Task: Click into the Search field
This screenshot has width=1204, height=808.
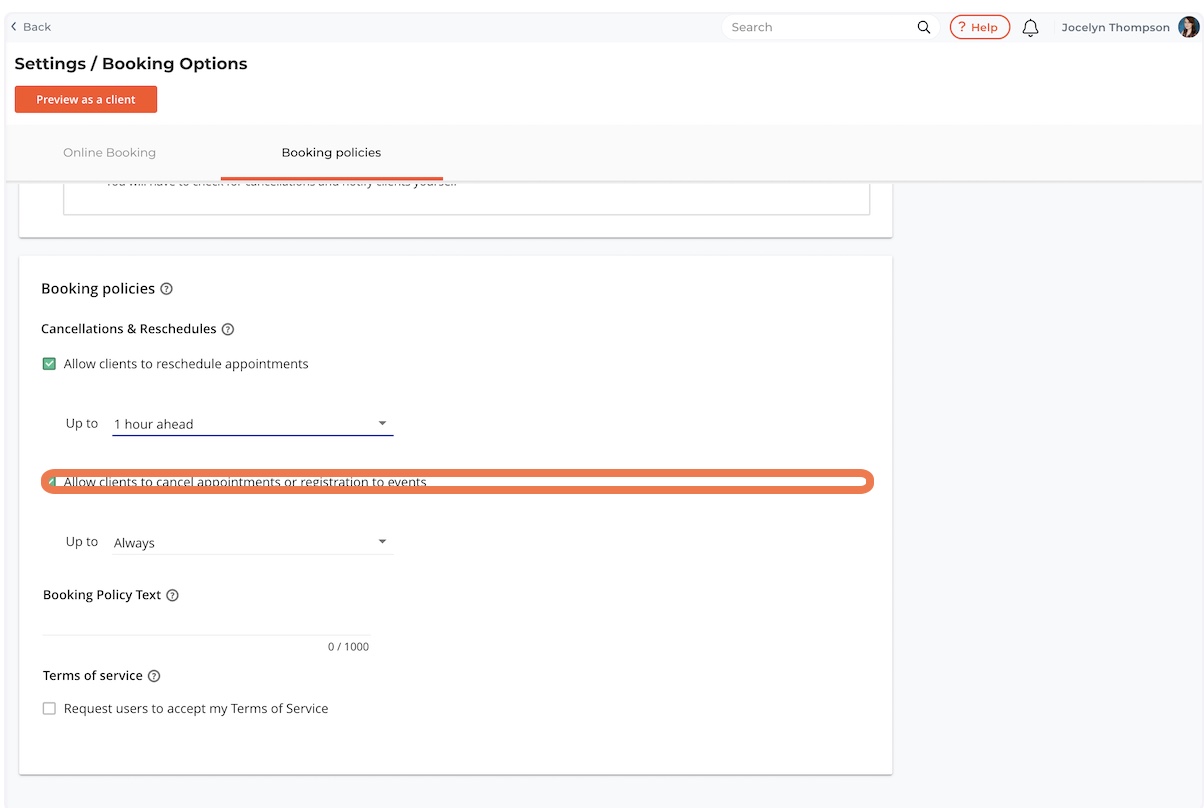Action: coord(820,28)
